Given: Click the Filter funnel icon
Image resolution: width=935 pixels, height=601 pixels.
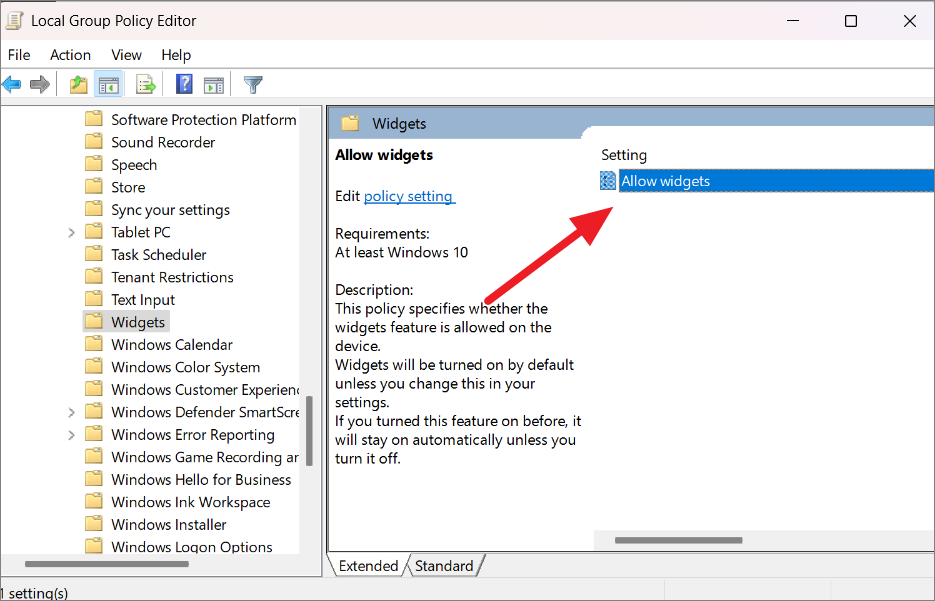Looking at the screenshot, I should [x=253, y=85].
